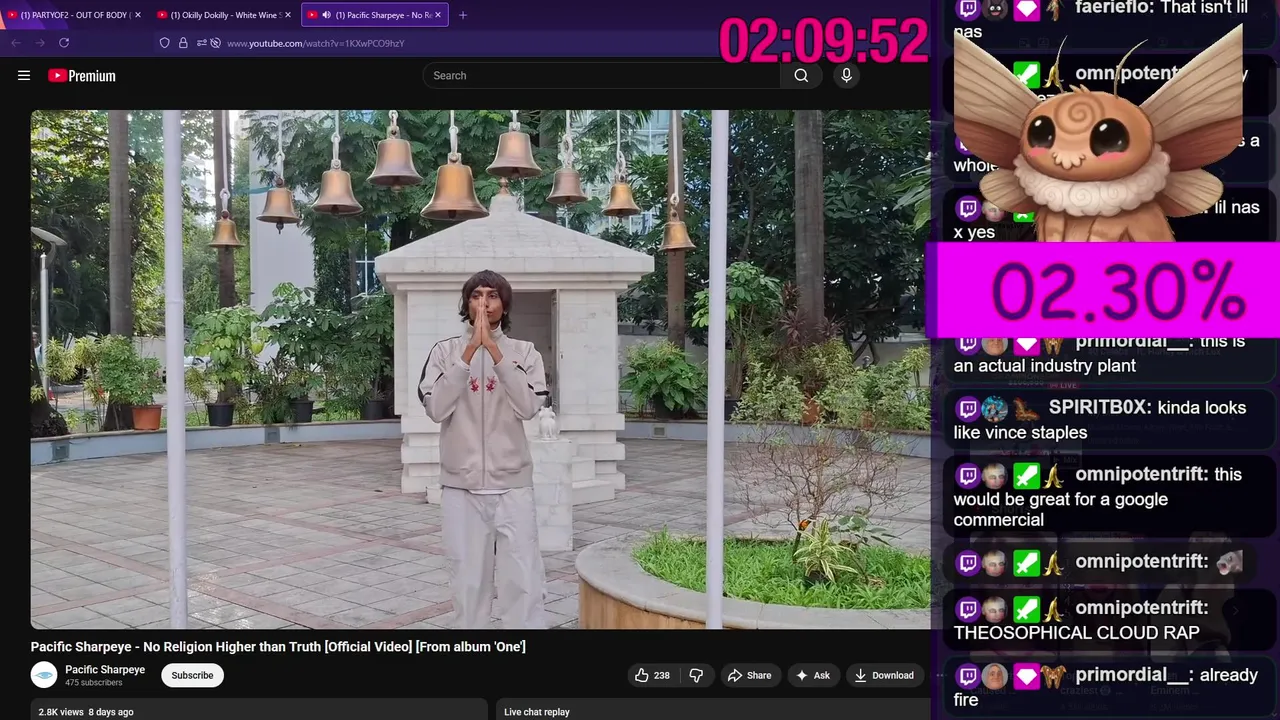
Task: Click the video player to pause
Action: tap(480, 369)
